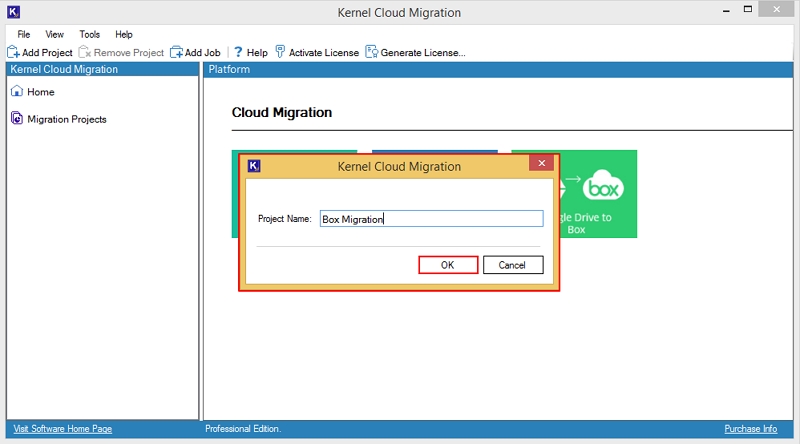The height and width of the screenshot is (444, 800).
Task: Click the Generate License... text label
Action: [422, 53]
